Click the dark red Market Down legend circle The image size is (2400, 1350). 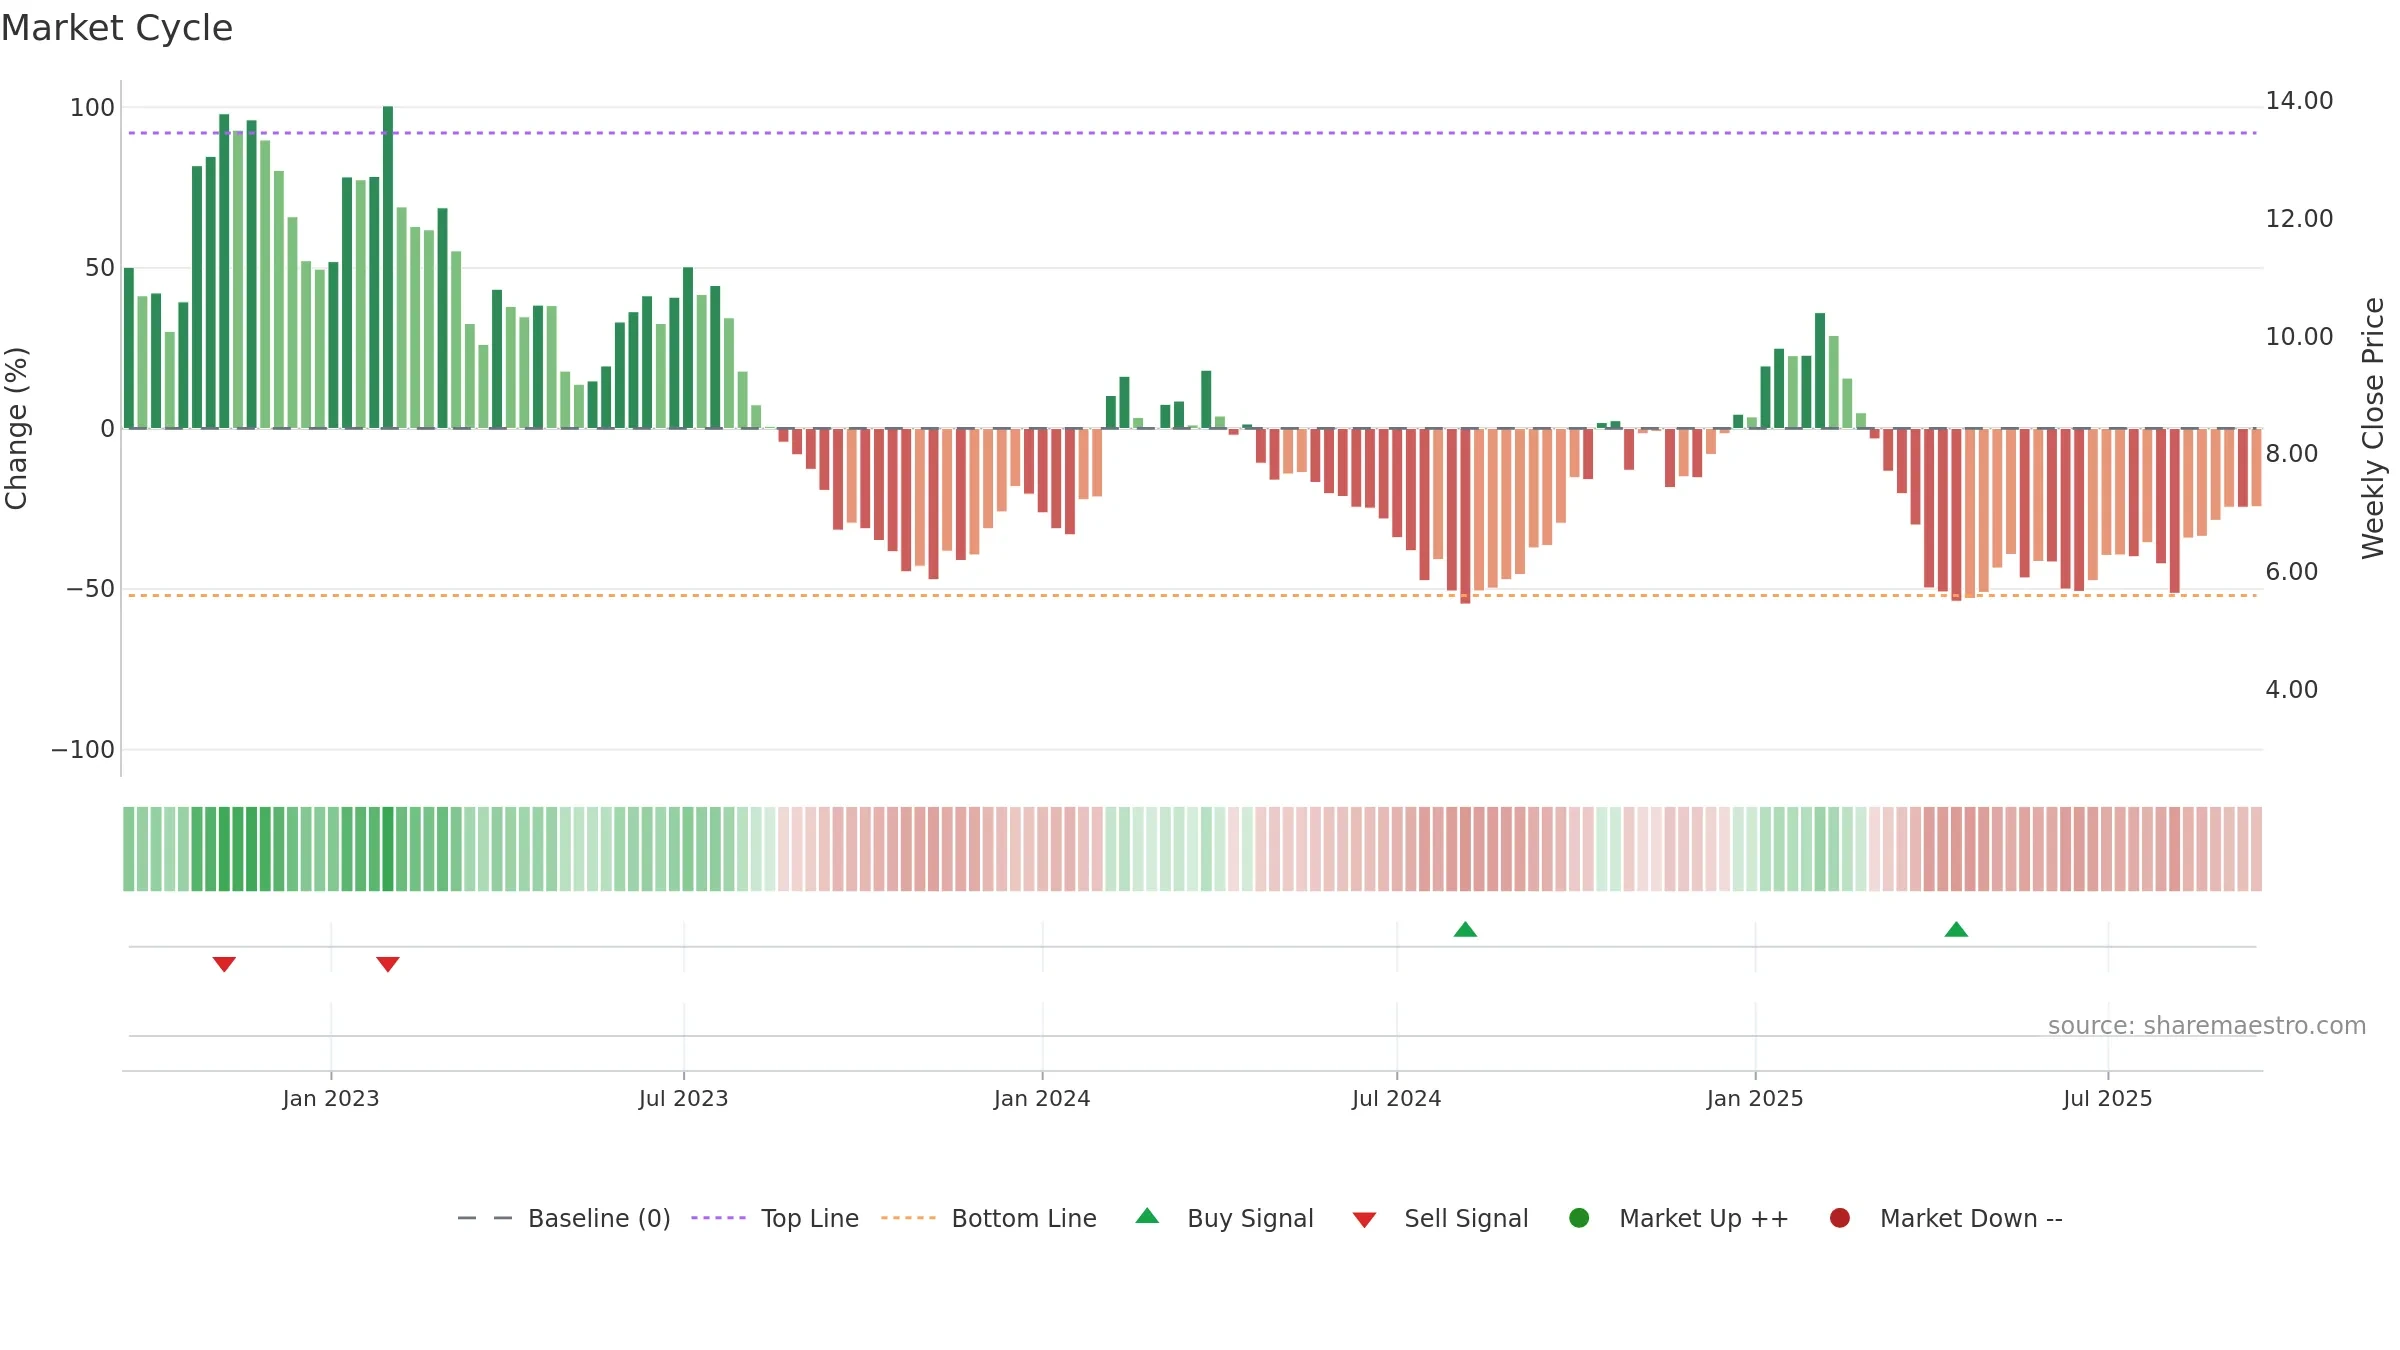pyautogui.click(x=1840, y=1218)
